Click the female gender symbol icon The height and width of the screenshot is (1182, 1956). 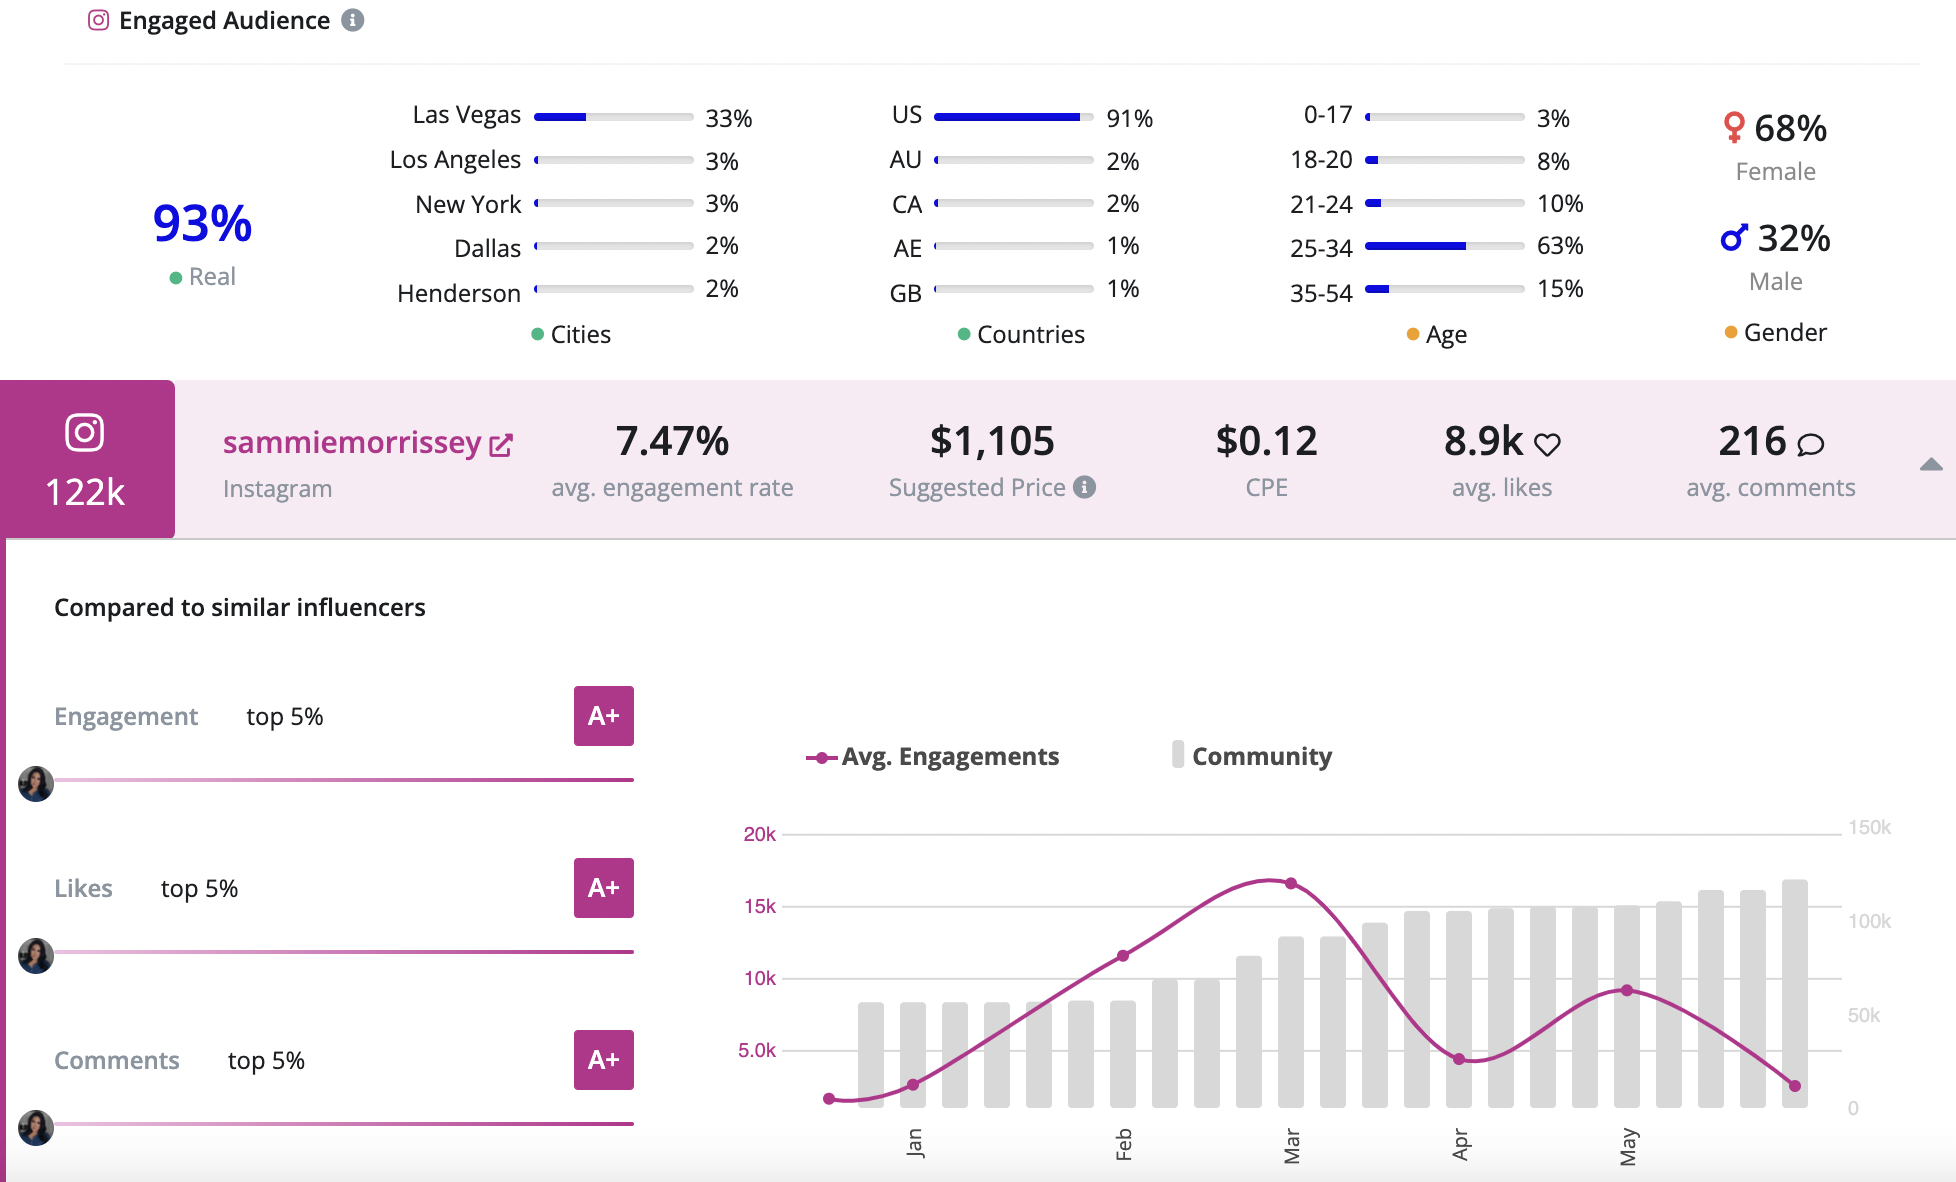click(x=1734, y=127)
